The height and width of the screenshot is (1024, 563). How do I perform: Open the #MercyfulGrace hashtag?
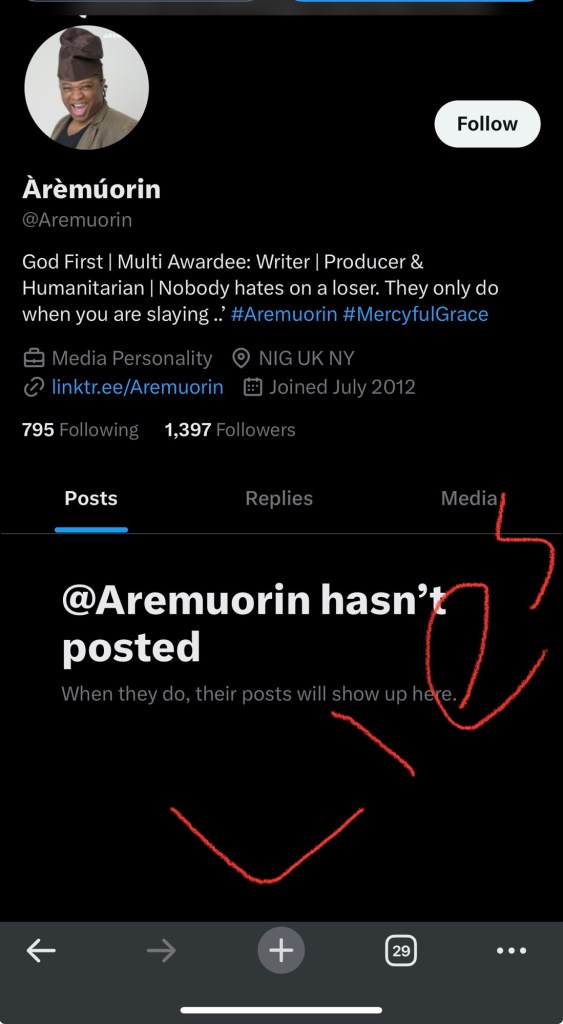415,314
